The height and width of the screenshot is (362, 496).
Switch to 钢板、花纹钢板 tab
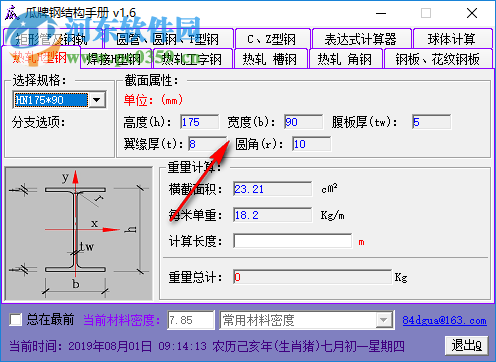[x=438, y=59]
